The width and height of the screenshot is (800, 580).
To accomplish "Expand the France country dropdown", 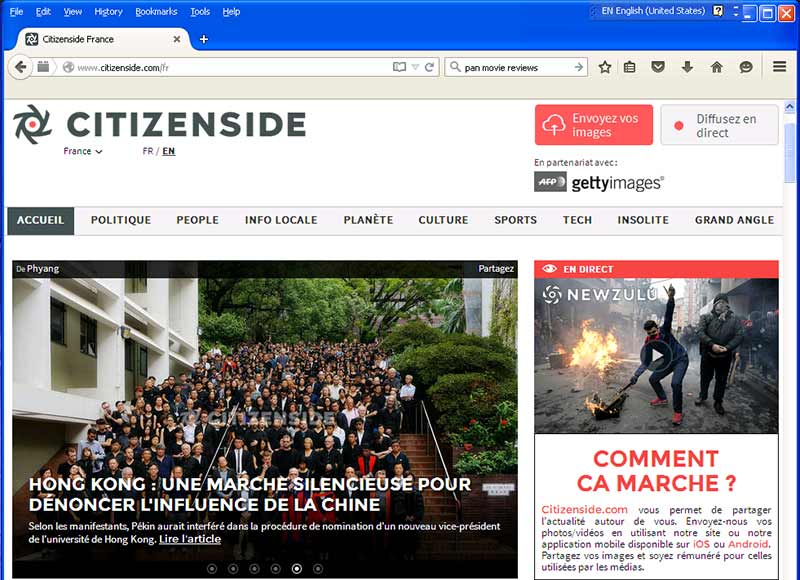I will coord(83,151).
